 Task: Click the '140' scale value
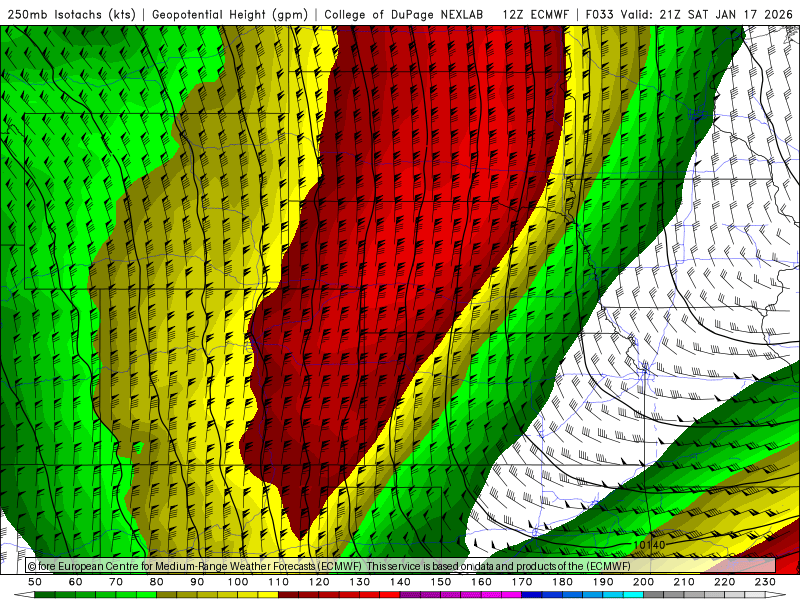pos(400,582)
